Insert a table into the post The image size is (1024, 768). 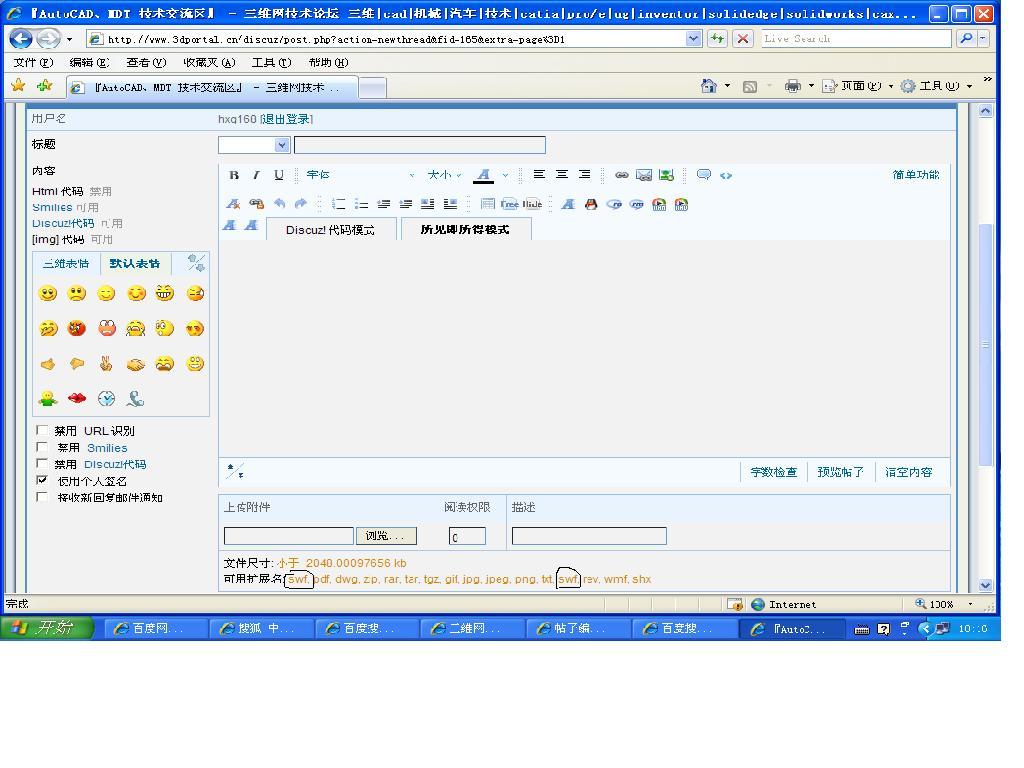[x=488, y=204]
